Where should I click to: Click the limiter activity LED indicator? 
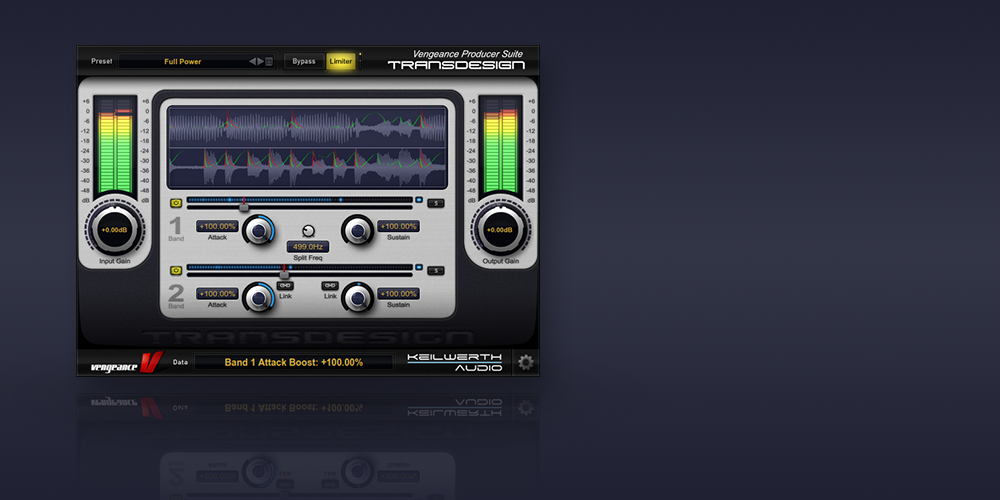360,61
